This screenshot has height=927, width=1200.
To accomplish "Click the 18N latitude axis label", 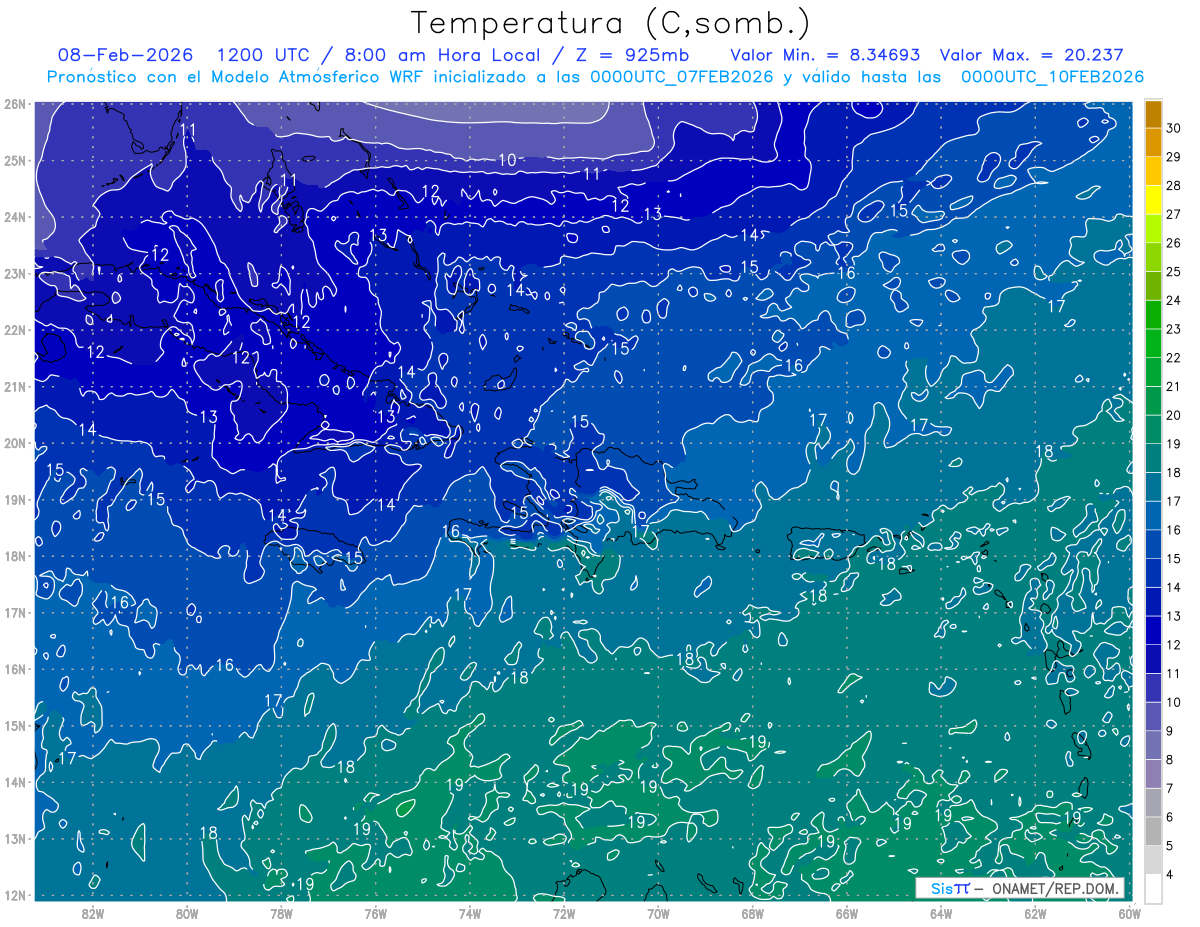I will click(x=15, y=556).
